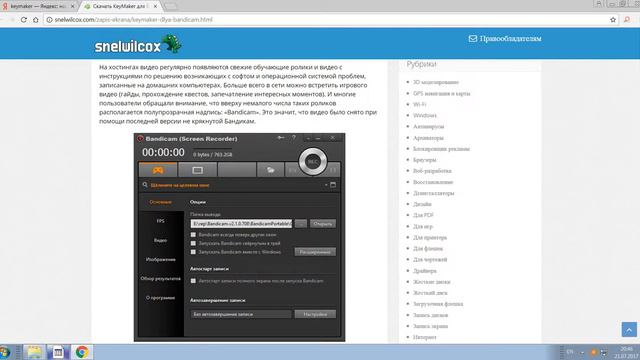Open the Деинсталляторы category
Image resolution: width=640 pixels, height=360 pixels.
click(433, 193)
